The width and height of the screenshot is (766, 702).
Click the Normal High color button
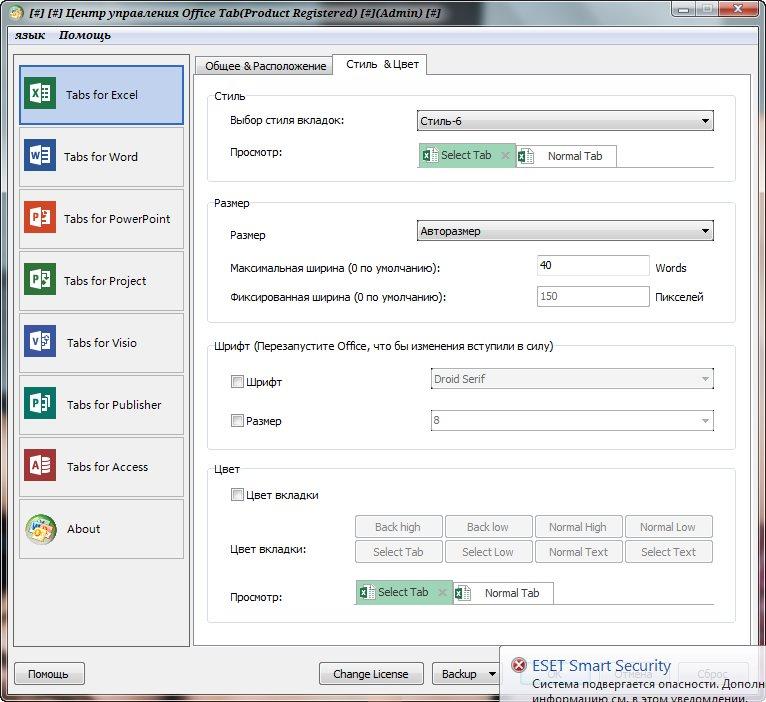(x=578, y=527)
